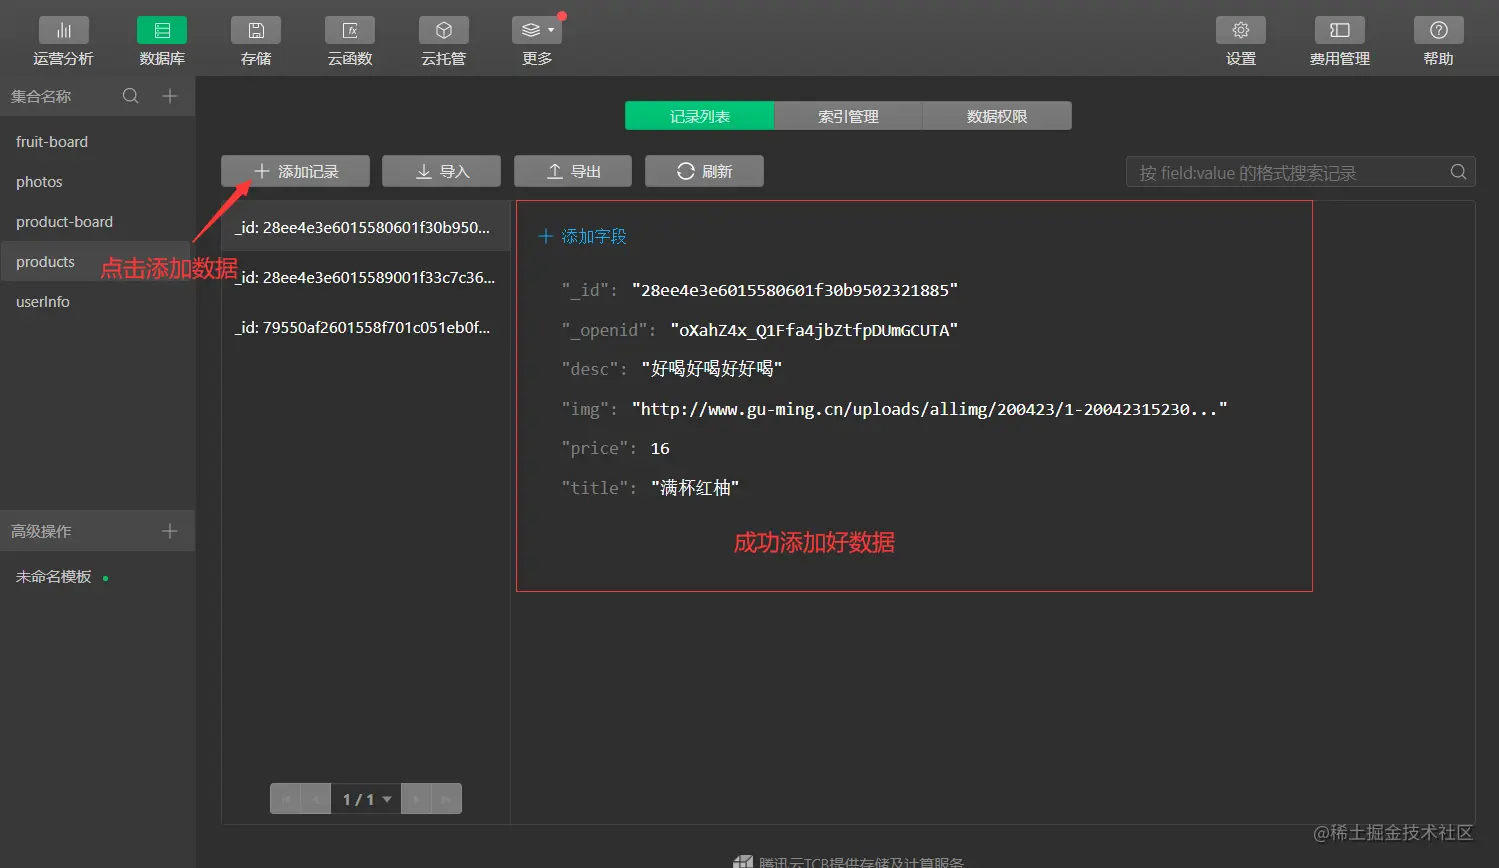Viewport: 1499px width, 868px height.
Task: Click the 导出 export button
Action: [573, 171]
